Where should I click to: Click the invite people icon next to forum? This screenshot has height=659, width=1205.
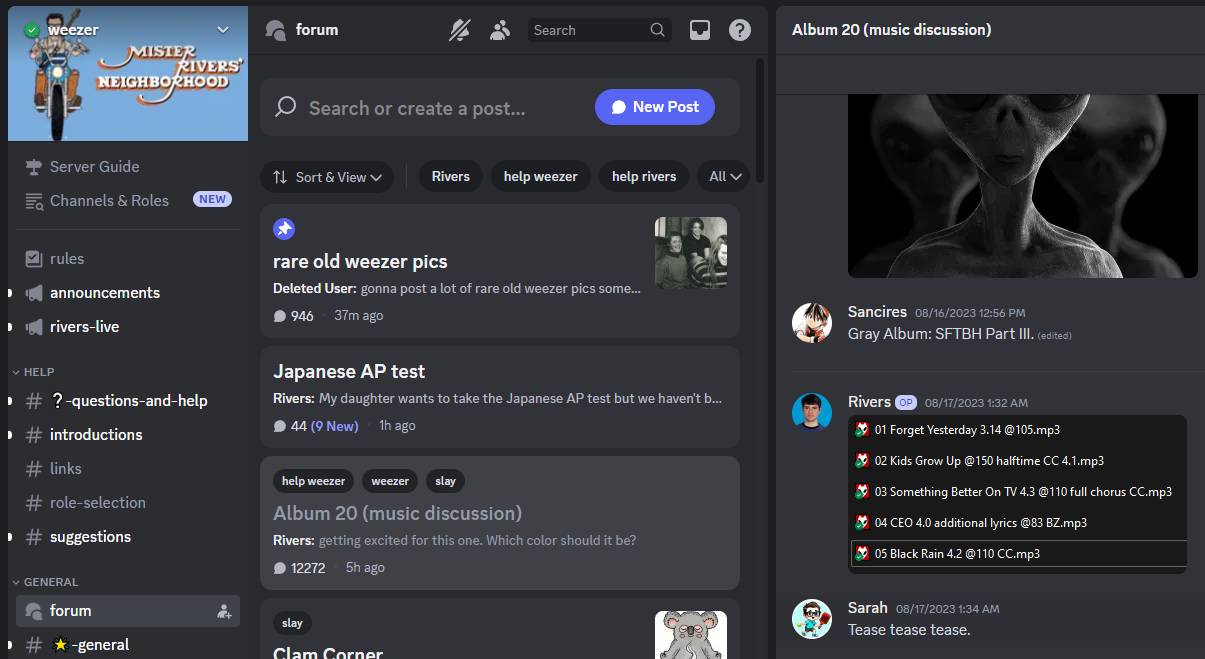pos(224,611)
